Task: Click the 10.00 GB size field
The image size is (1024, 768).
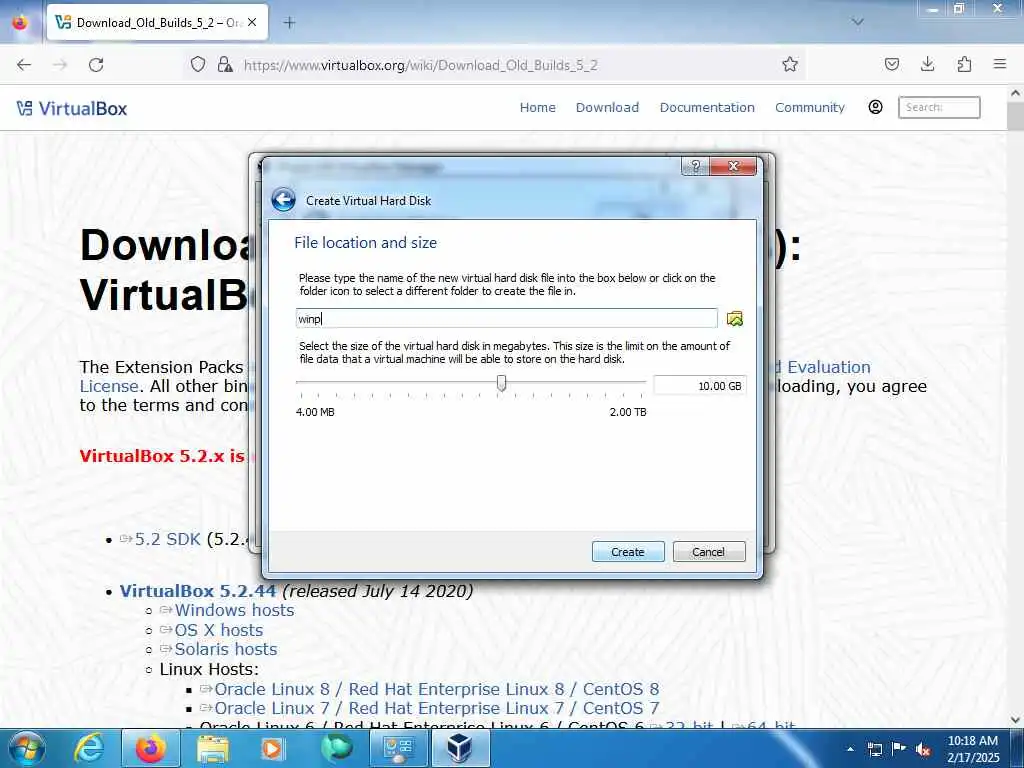Action: coord(699,386)
